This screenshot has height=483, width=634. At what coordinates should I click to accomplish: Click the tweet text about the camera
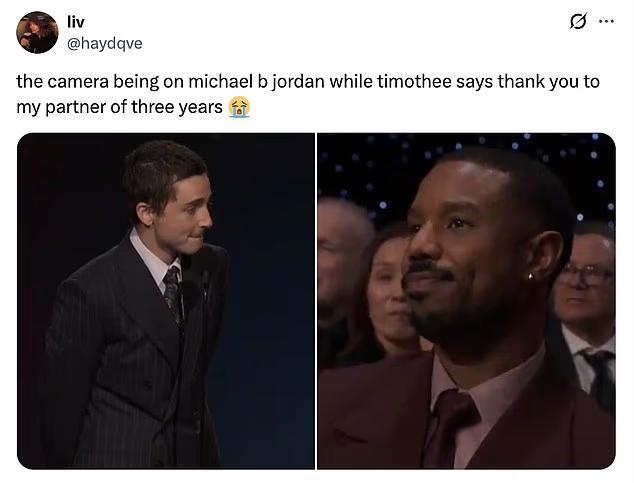pyautogui.click(x=307, y=94)
